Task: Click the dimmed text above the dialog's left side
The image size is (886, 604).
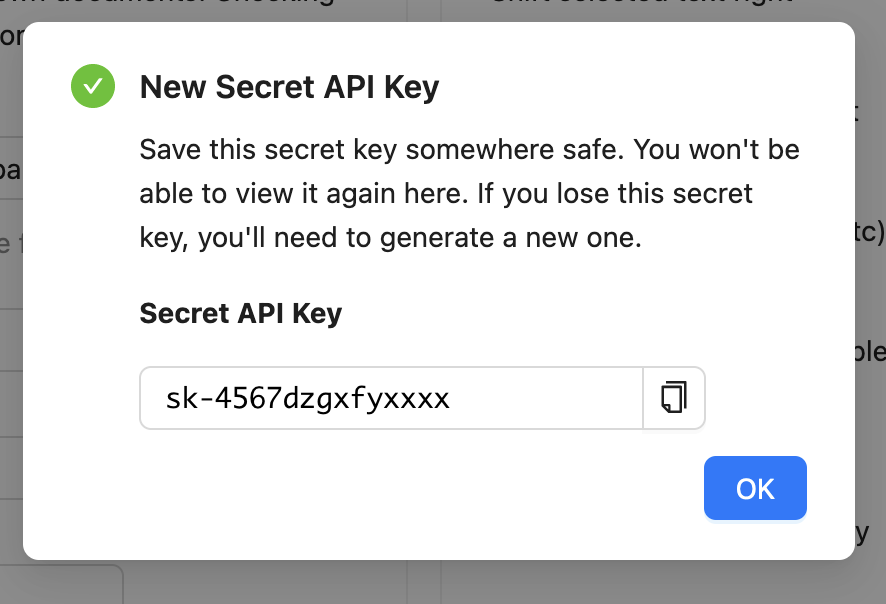Action: 200,8
